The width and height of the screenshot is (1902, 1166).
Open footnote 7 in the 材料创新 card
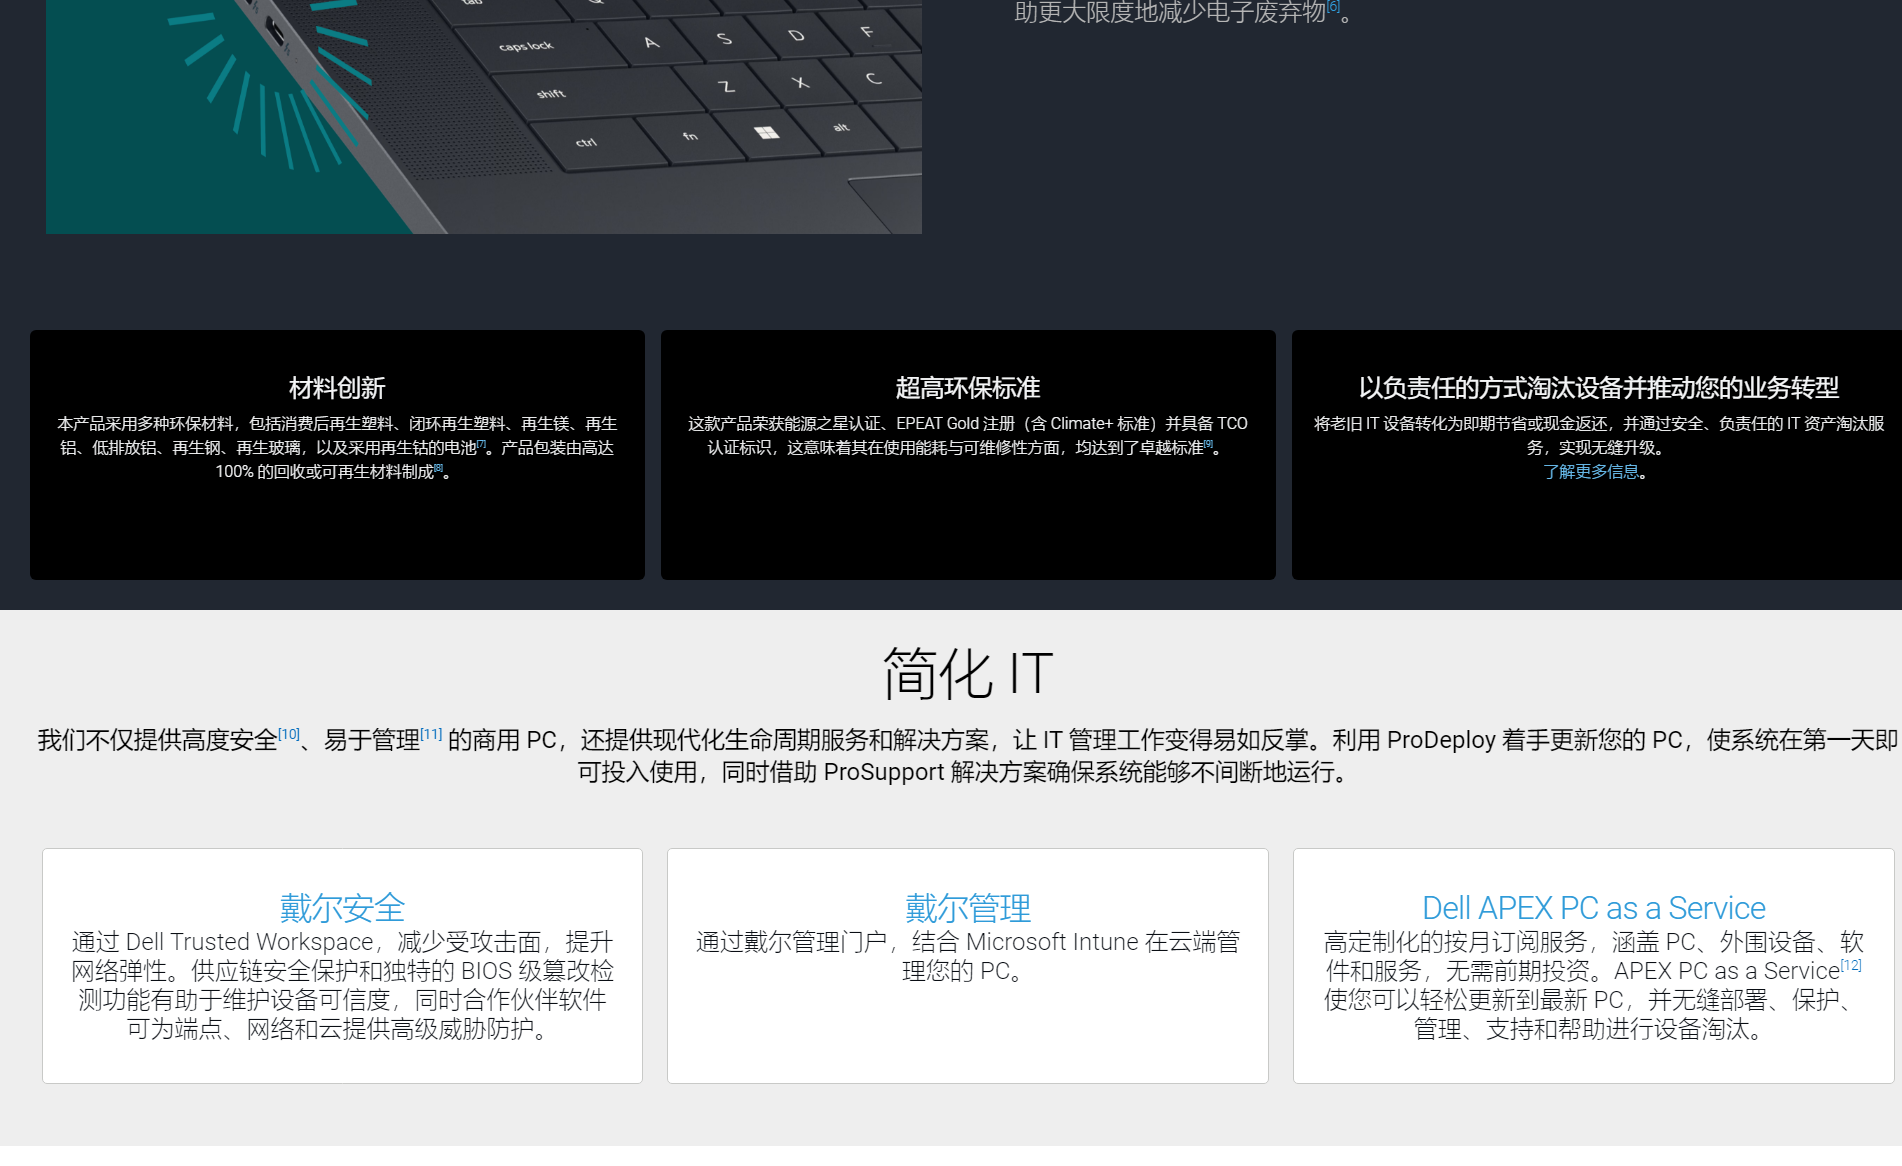pyautogui.click(x=482, y=443)
